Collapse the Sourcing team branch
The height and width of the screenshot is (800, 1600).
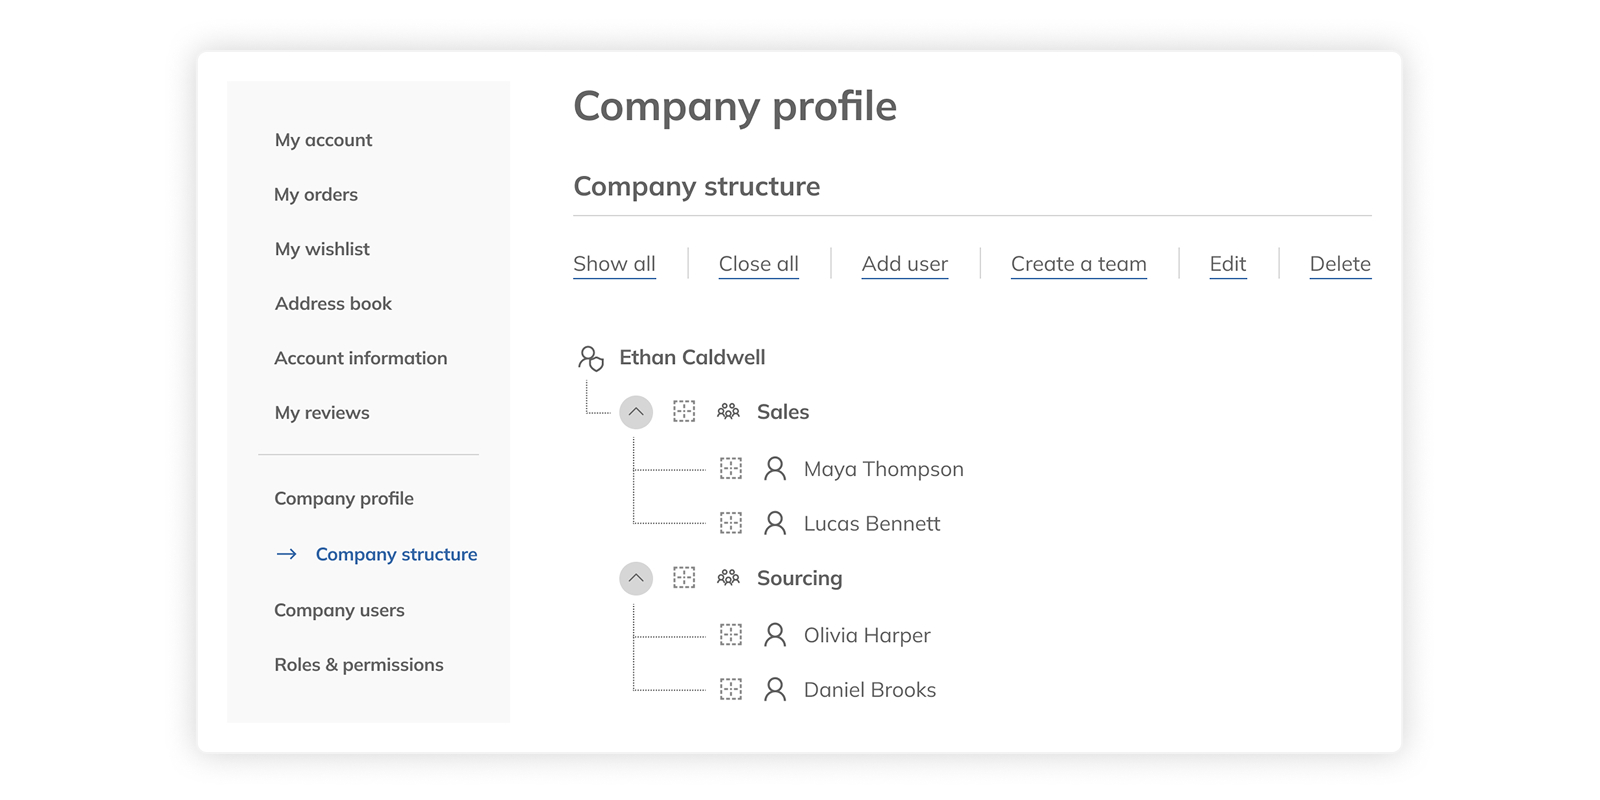(x=636, y=578)
